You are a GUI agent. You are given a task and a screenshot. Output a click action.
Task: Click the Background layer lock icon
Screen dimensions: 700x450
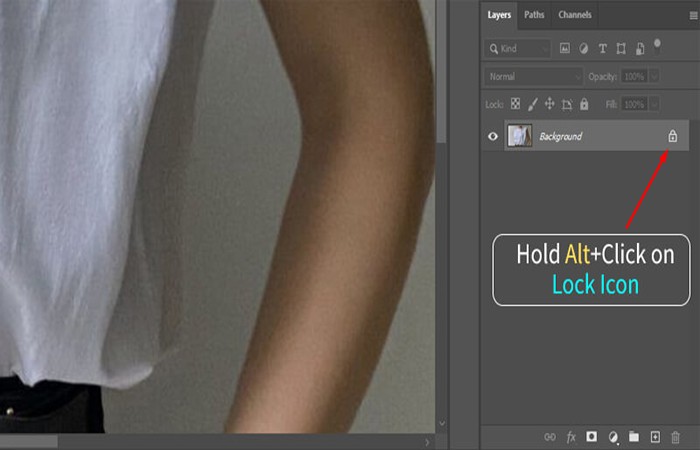click(x=672, y=136)
